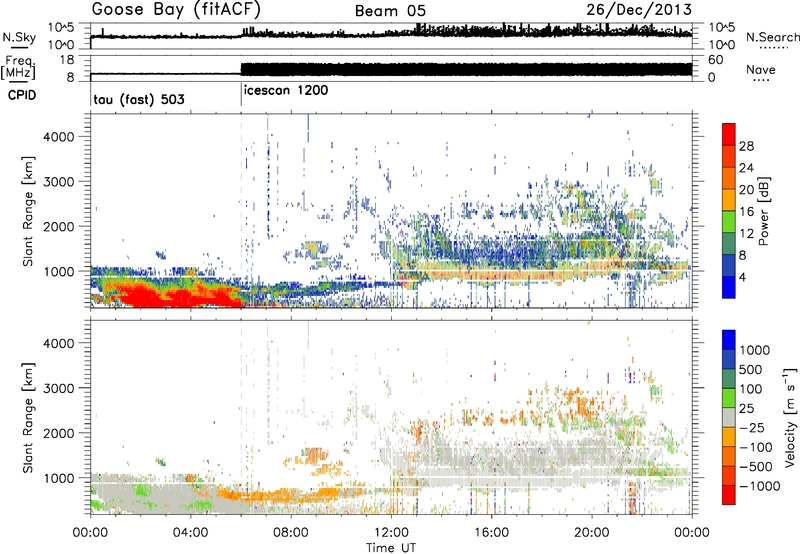
Task: Click the '-1000' velocity scale value
Action: [x=759, y=486]
